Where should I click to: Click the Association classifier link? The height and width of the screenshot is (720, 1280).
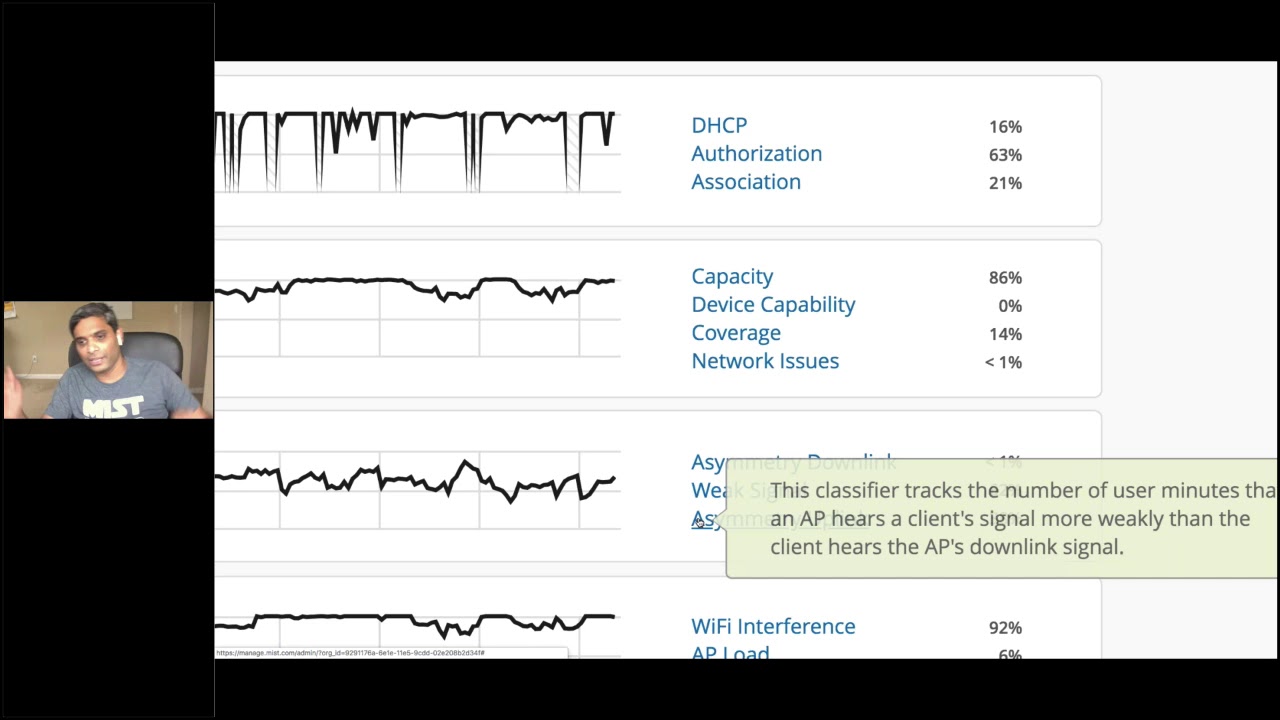746,181
